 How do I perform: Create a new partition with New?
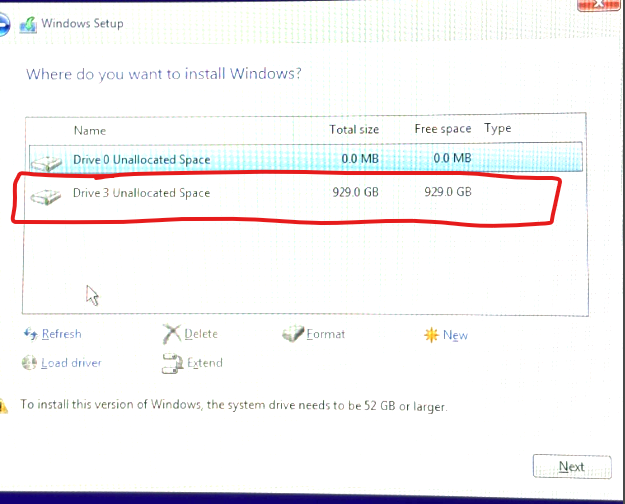[x=455, y=335]
